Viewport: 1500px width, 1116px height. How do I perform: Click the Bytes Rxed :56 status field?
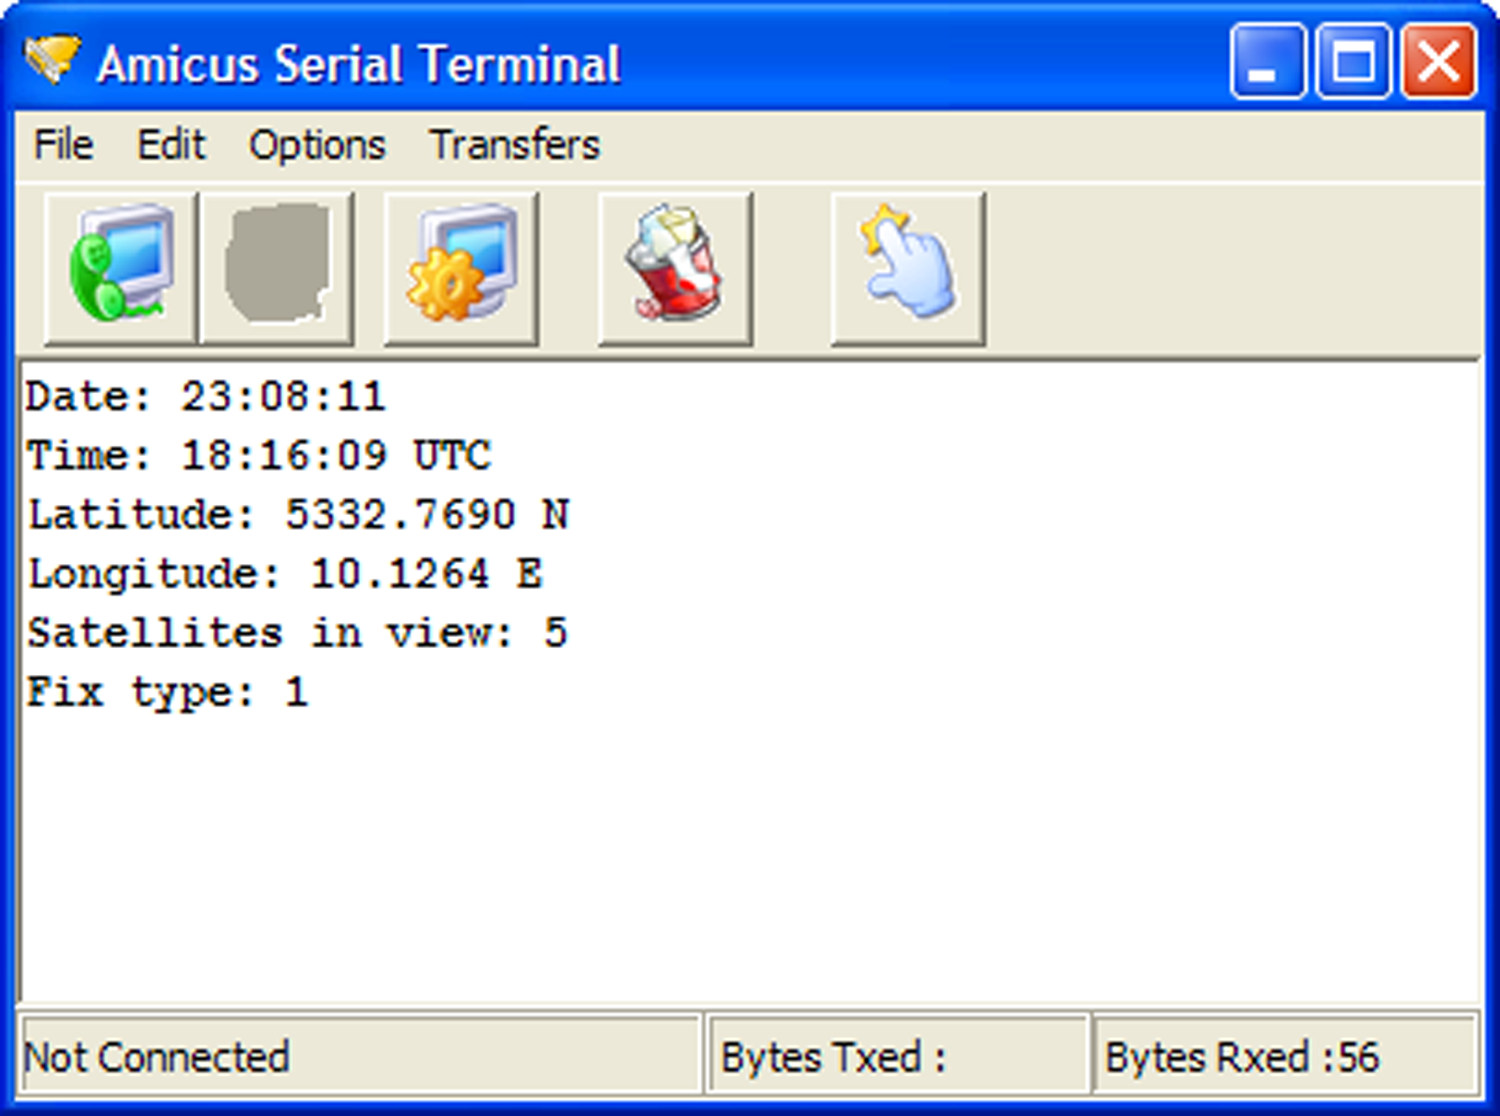1286,1056
